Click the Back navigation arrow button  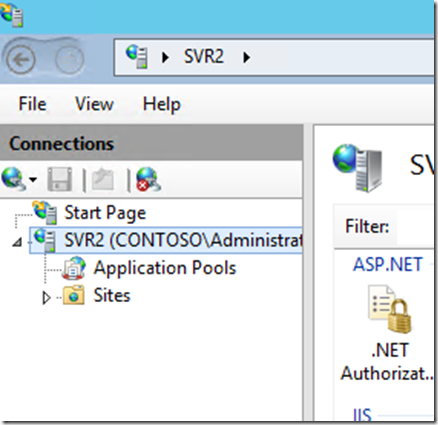(21, 60)
